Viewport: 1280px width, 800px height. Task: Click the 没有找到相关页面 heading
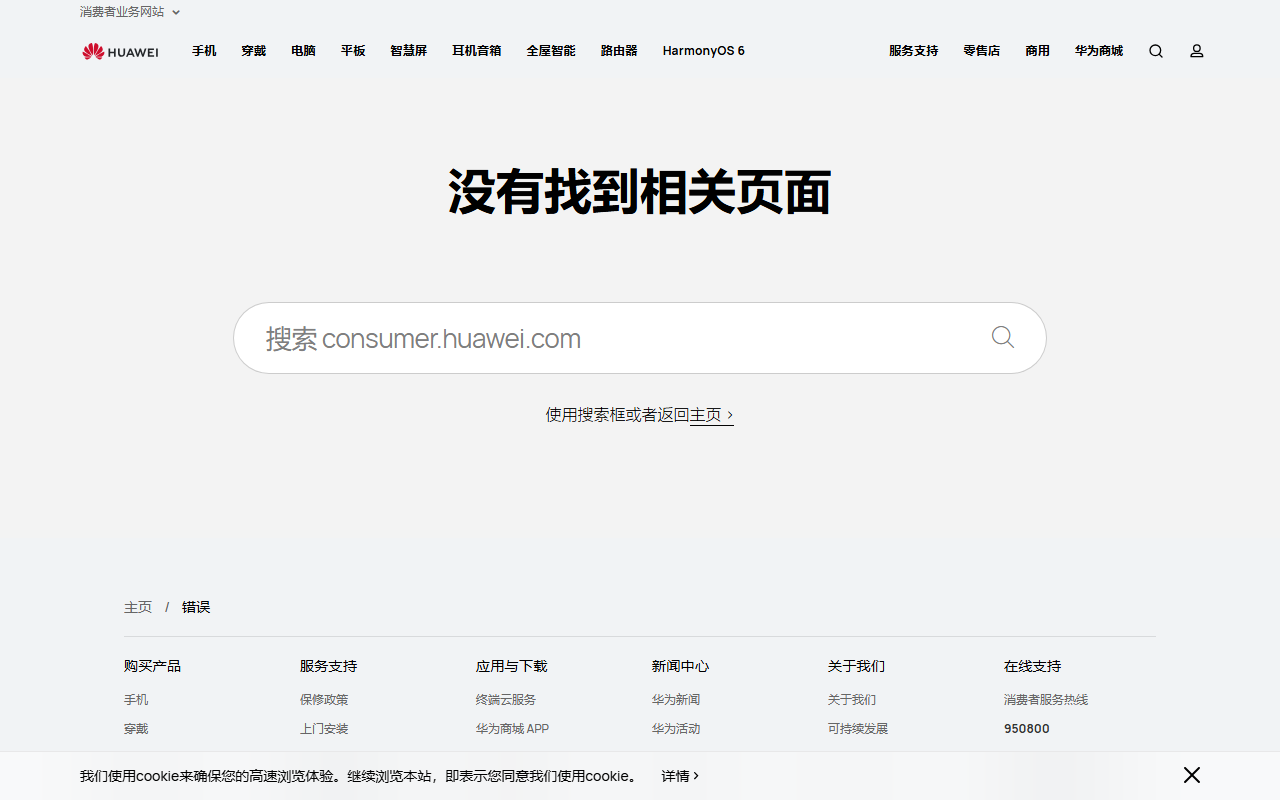coord(640,192)
